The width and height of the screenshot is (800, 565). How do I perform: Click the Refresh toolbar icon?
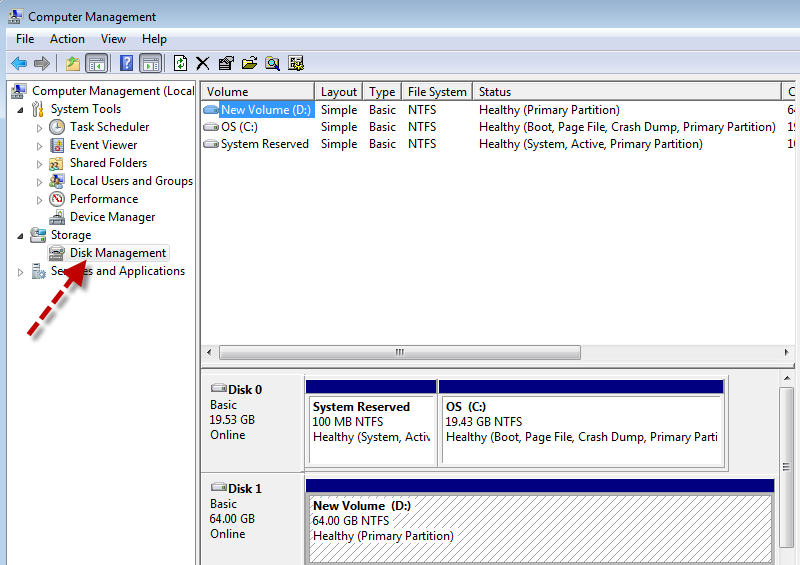click(180, 63)
